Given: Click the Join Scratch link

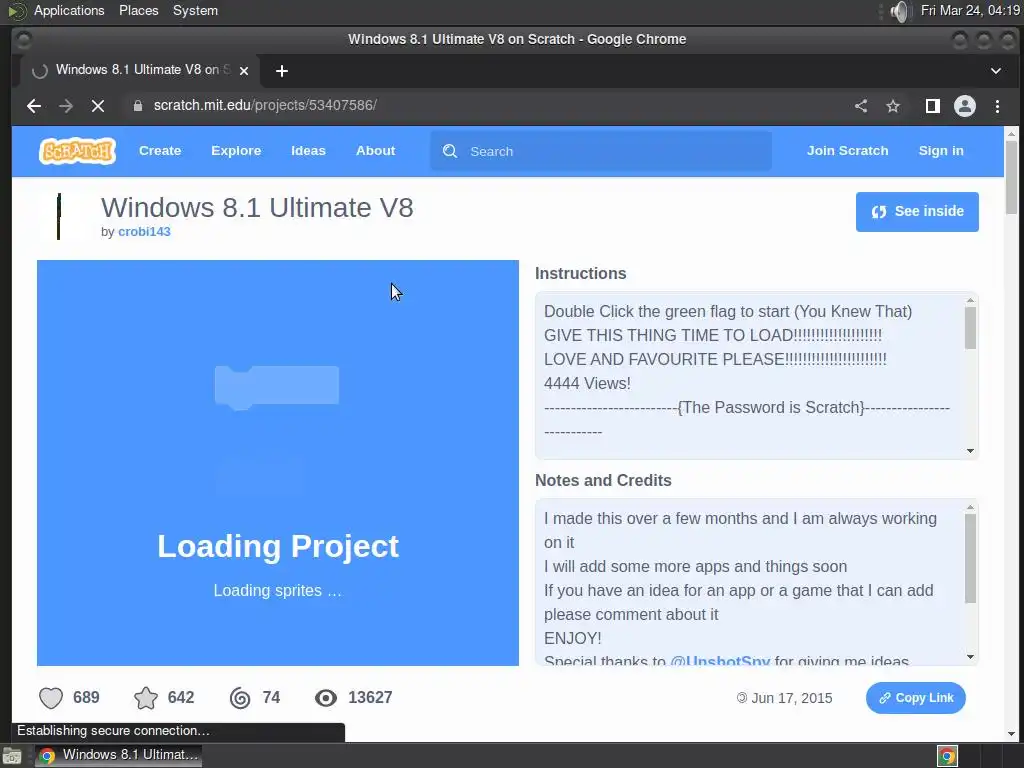Looking at the screenshot, I should pos(848,151).
